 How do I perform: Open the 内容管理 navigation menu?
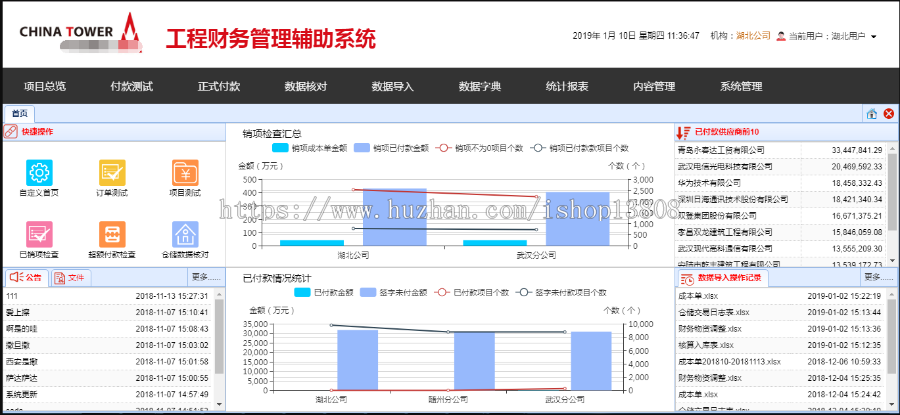coord(654,87)
